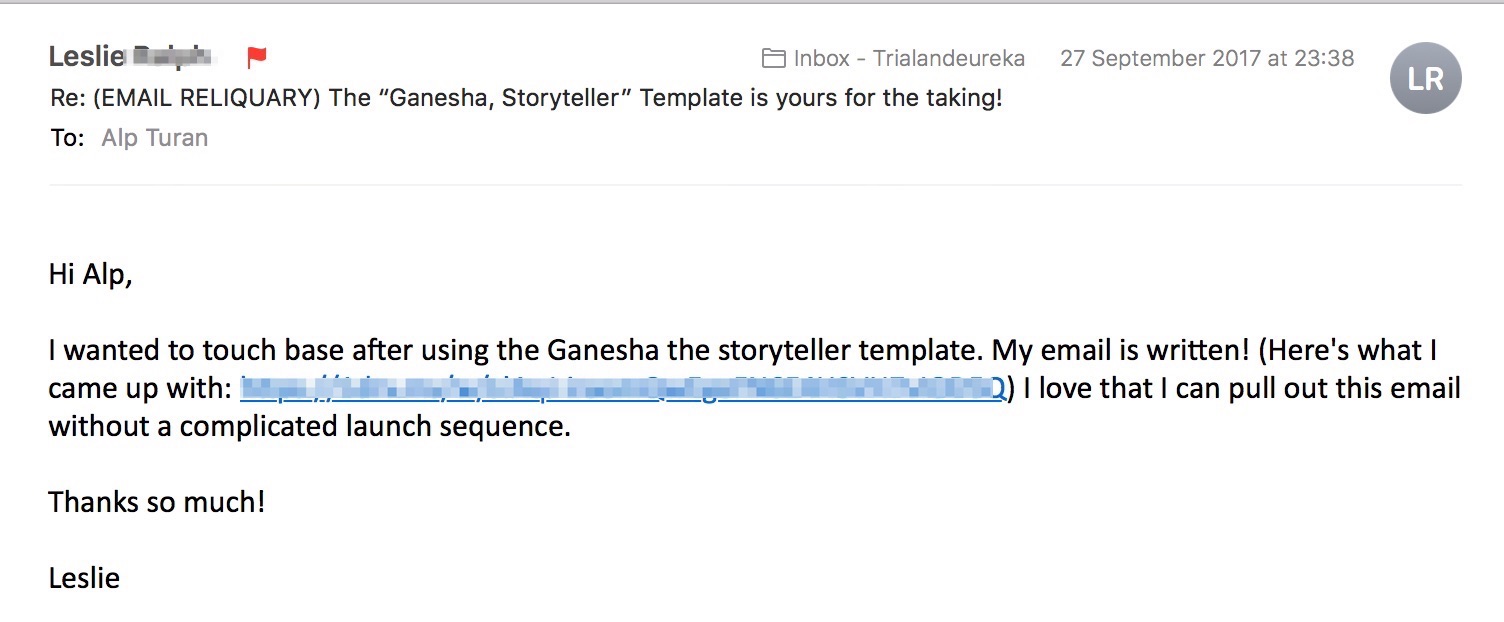
Task: Click the blurred surname beside Leslie
Action: point(172,58)
